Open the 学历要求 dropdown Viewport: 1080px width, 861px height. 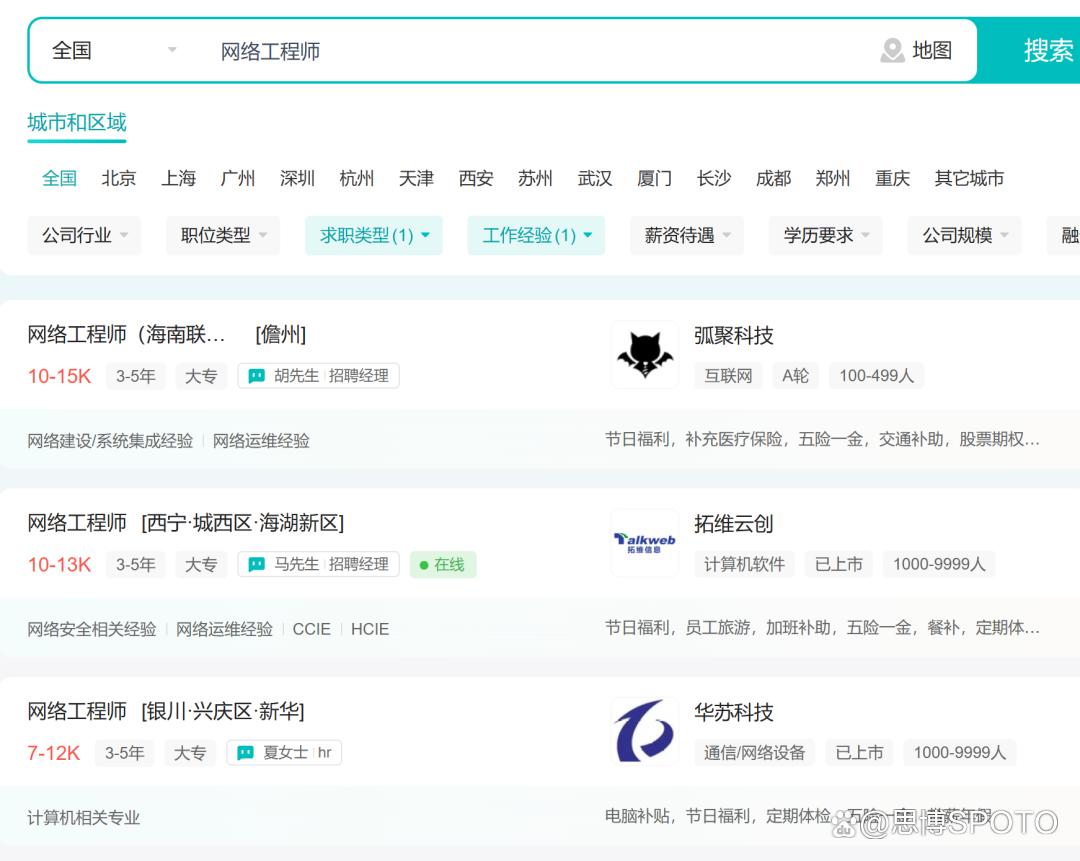[825, 235]
